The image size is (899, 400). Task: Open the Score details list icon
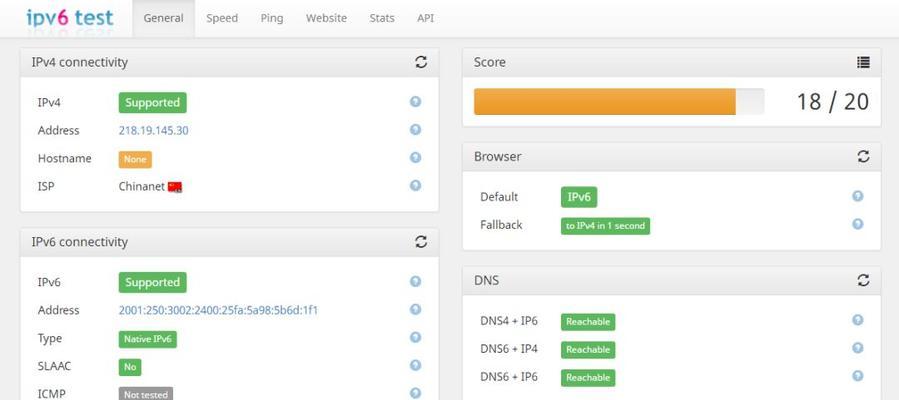pos(863,62)
